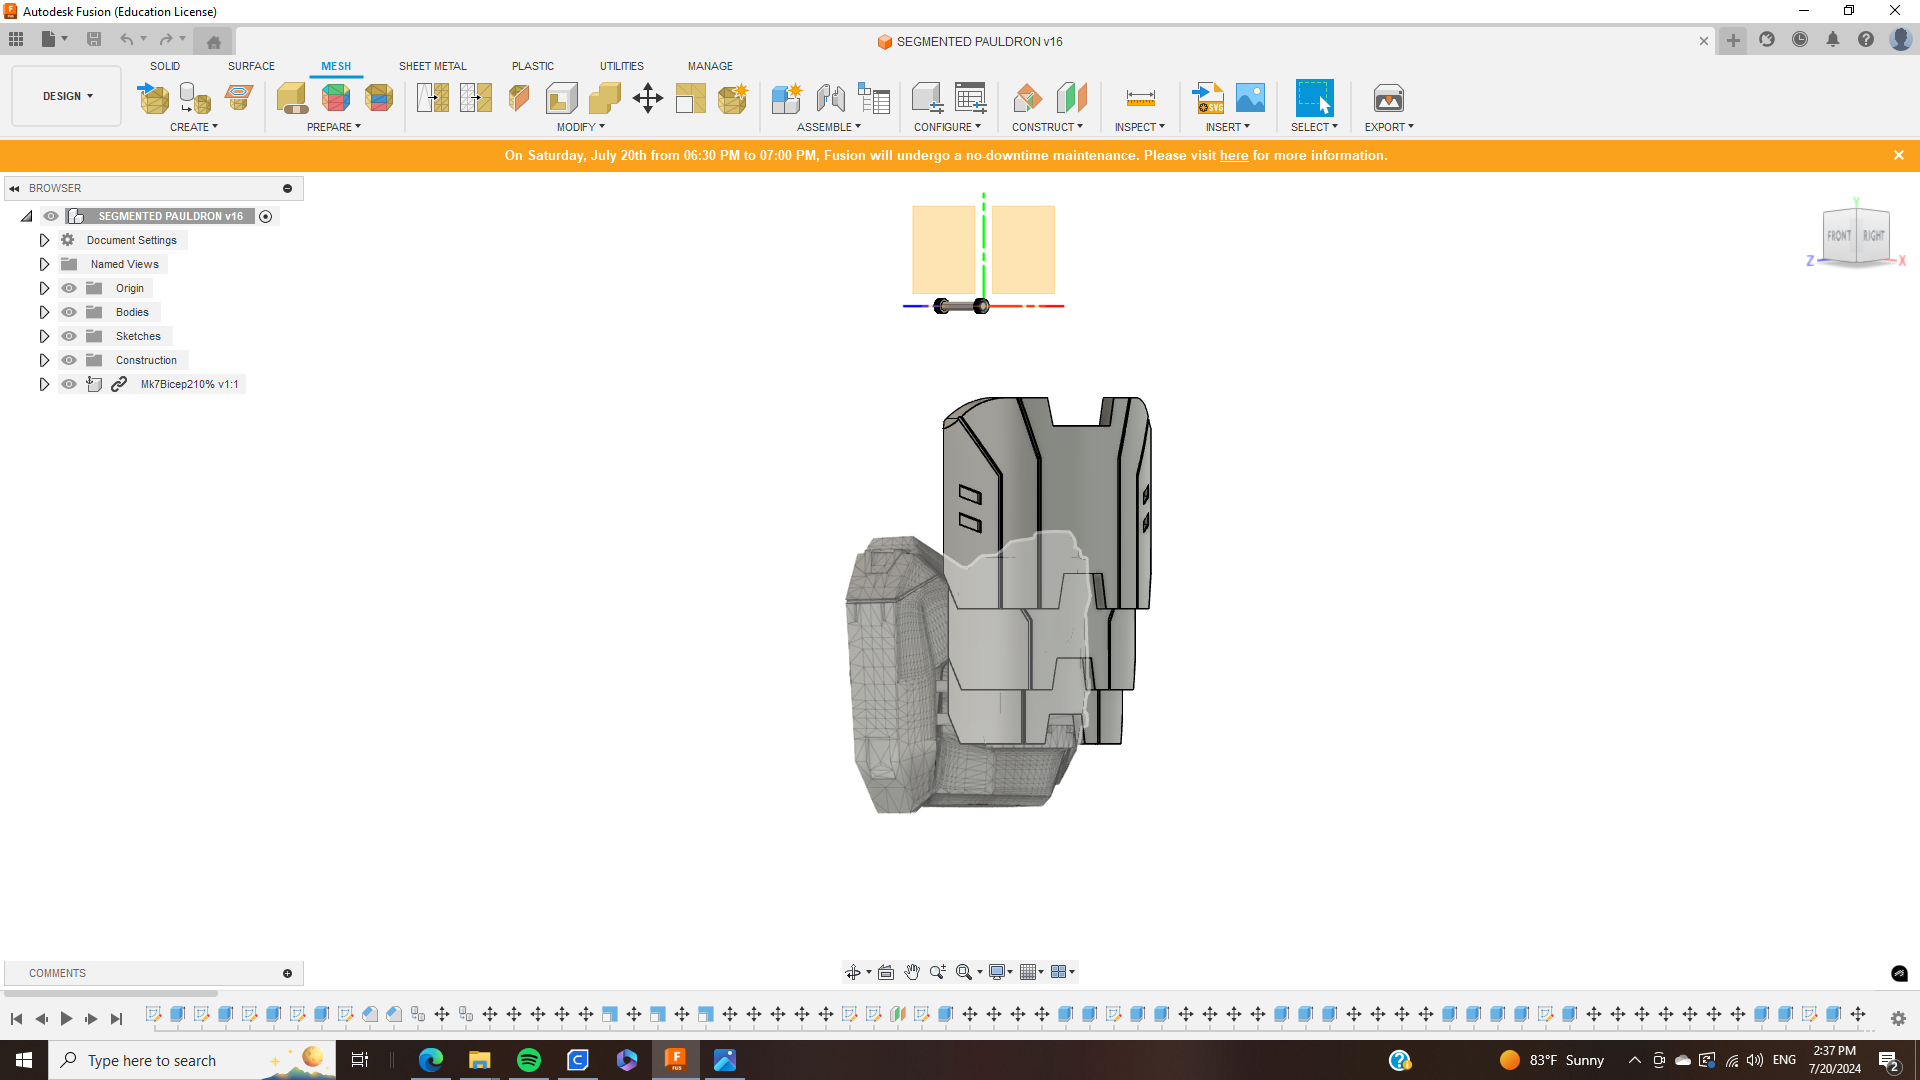Click the Configure Model icon
Image resolution: width=1920 pixels, height=1080 pixels.
[927, 98]
